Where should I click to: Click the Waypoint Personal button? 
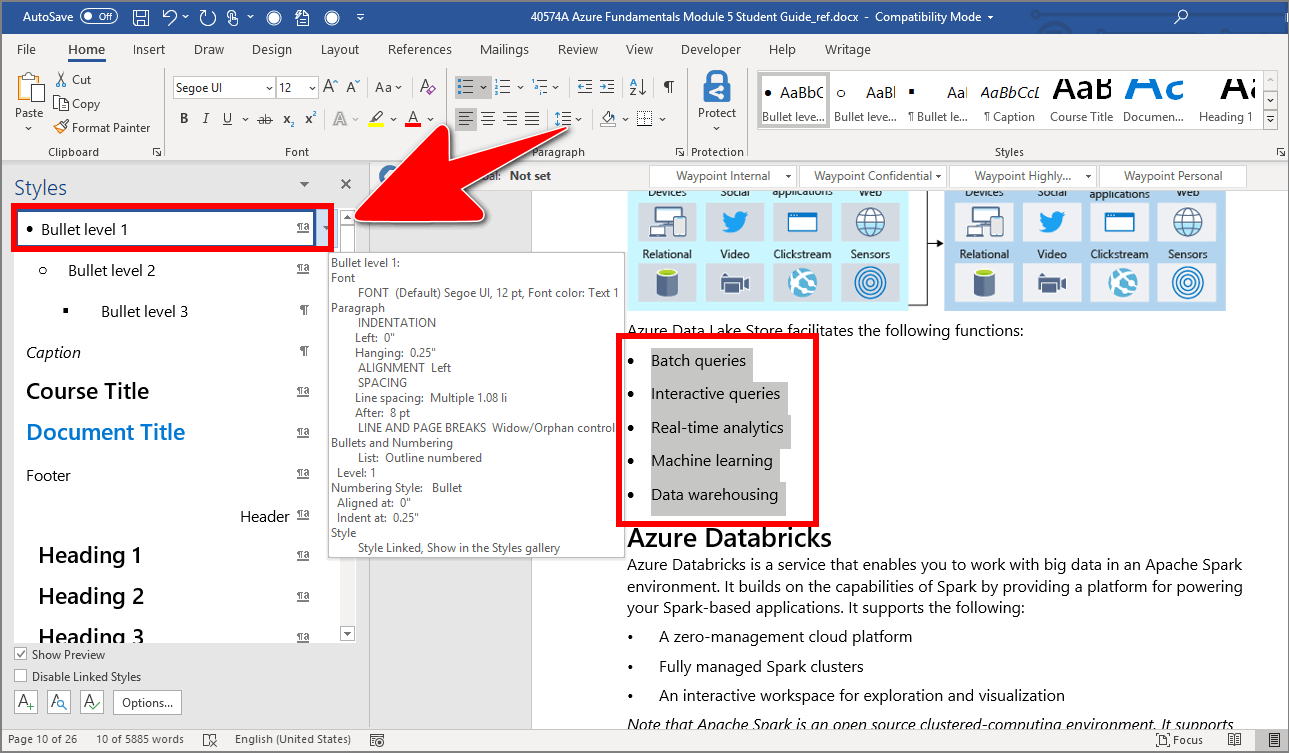pos(1173,176)
